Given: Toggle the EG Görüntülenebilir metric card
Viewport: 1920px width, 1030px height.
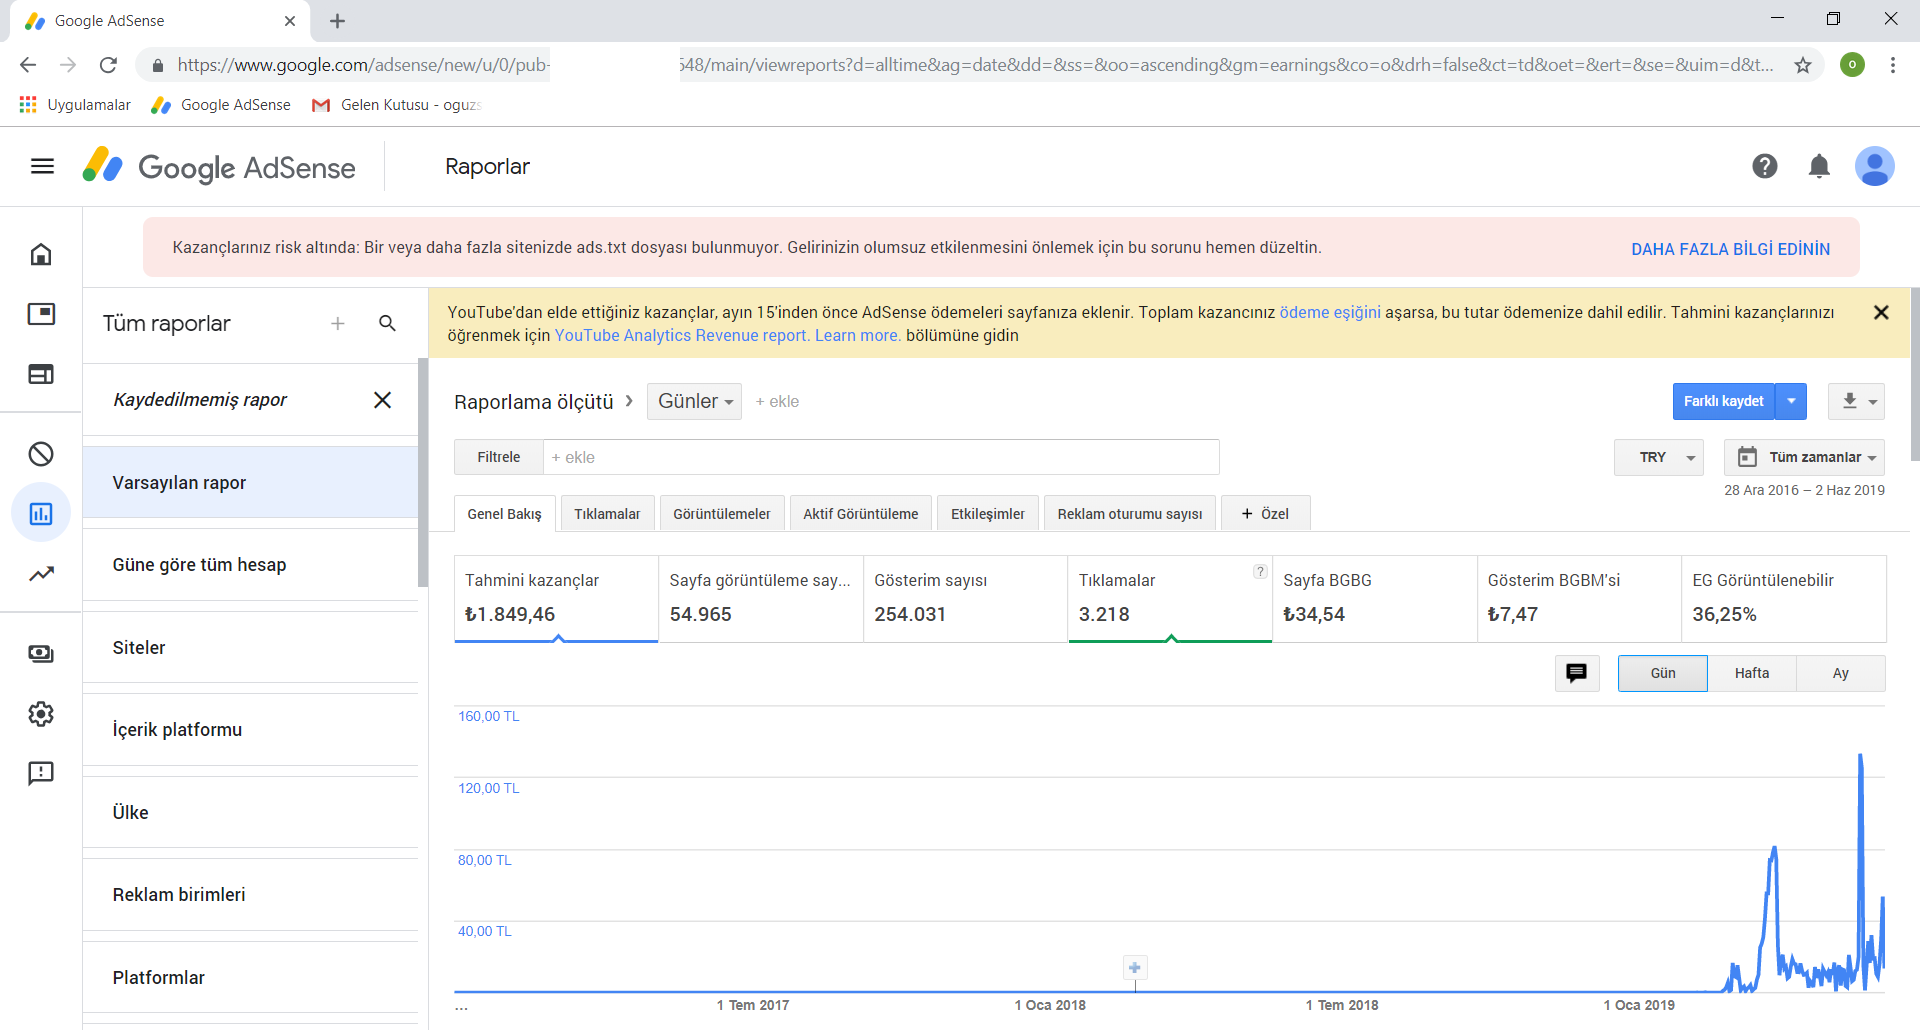Looking at the screenshot, I should pos(1784,598).
